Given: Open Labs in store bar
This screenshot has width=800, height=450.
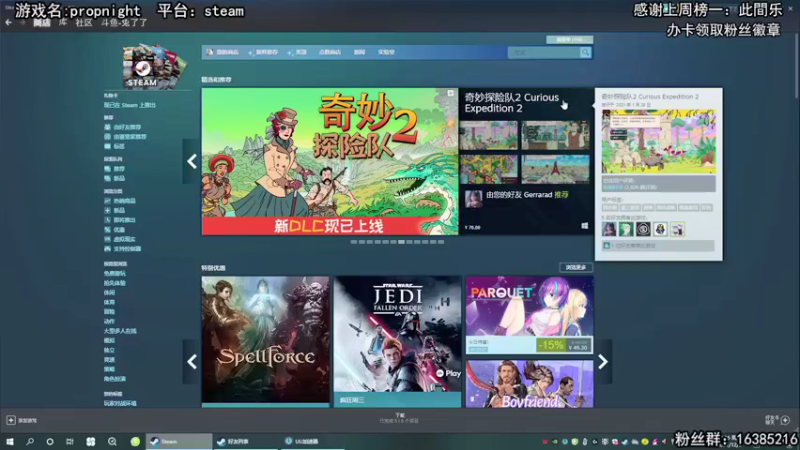Looking at the screenshot, I should pyautogui.click(x=386, y=52).
